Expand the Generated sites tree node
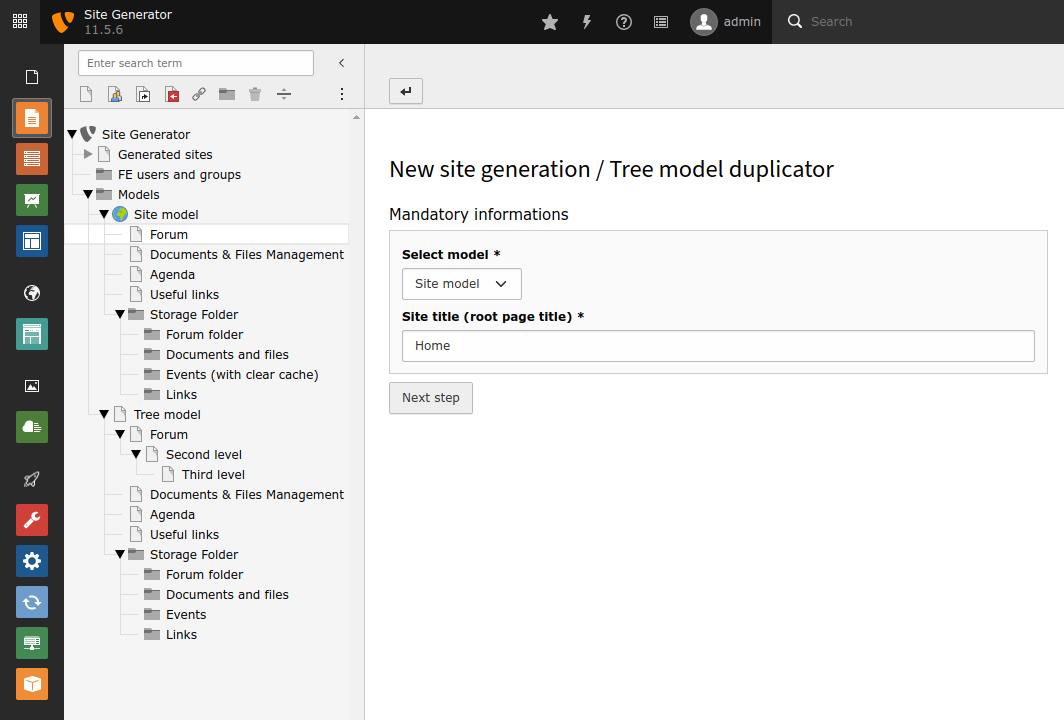The width and height of the screenshot is (1064, 720). pyautogui.click(x=88, y=155)
